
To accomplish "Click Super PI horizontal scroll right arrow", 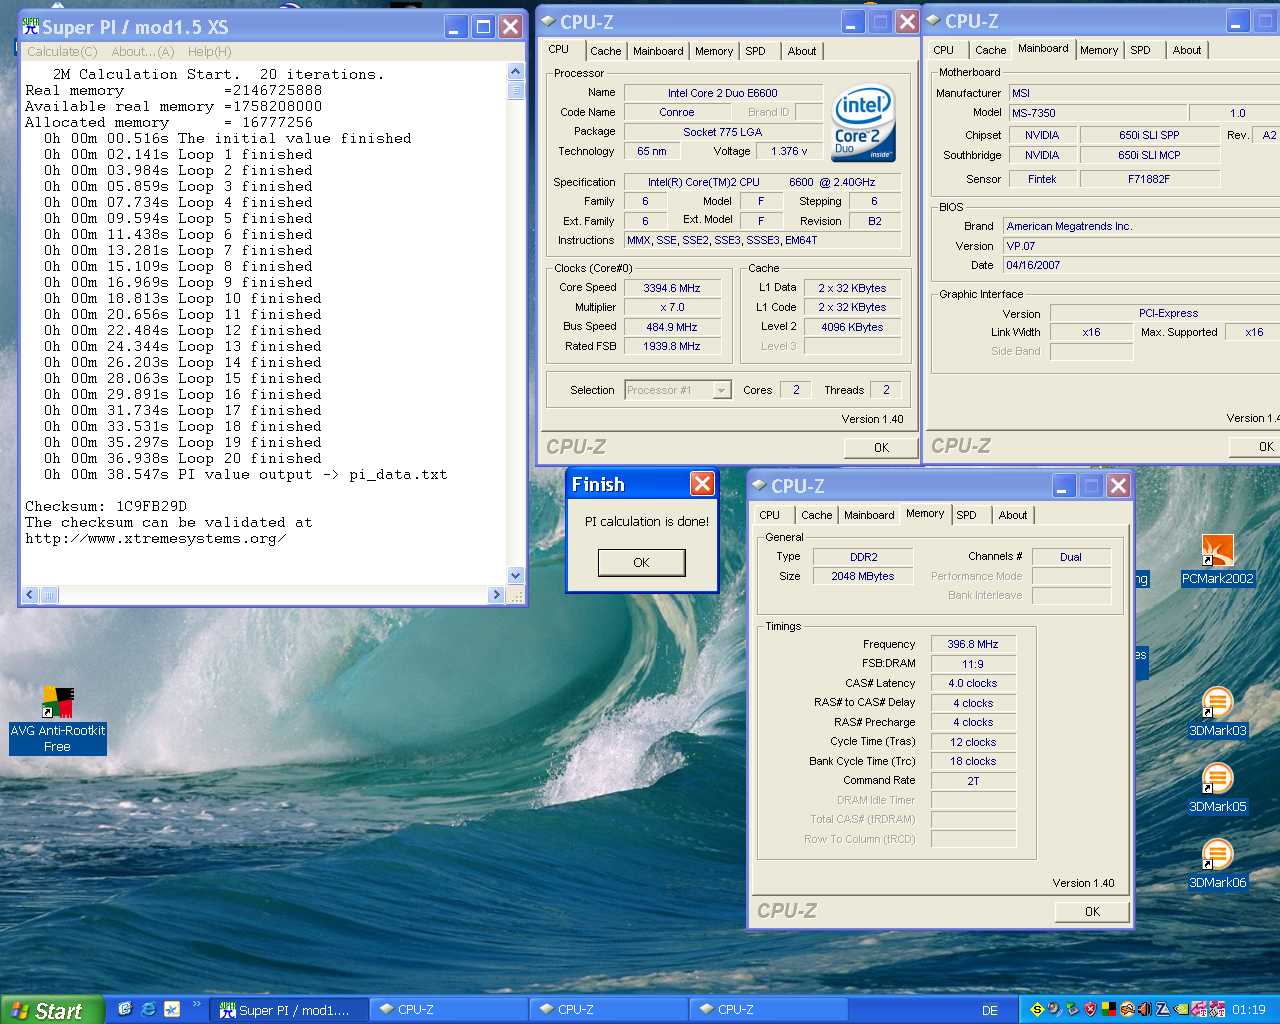I will pyautogui.click(x=496, y=595).
